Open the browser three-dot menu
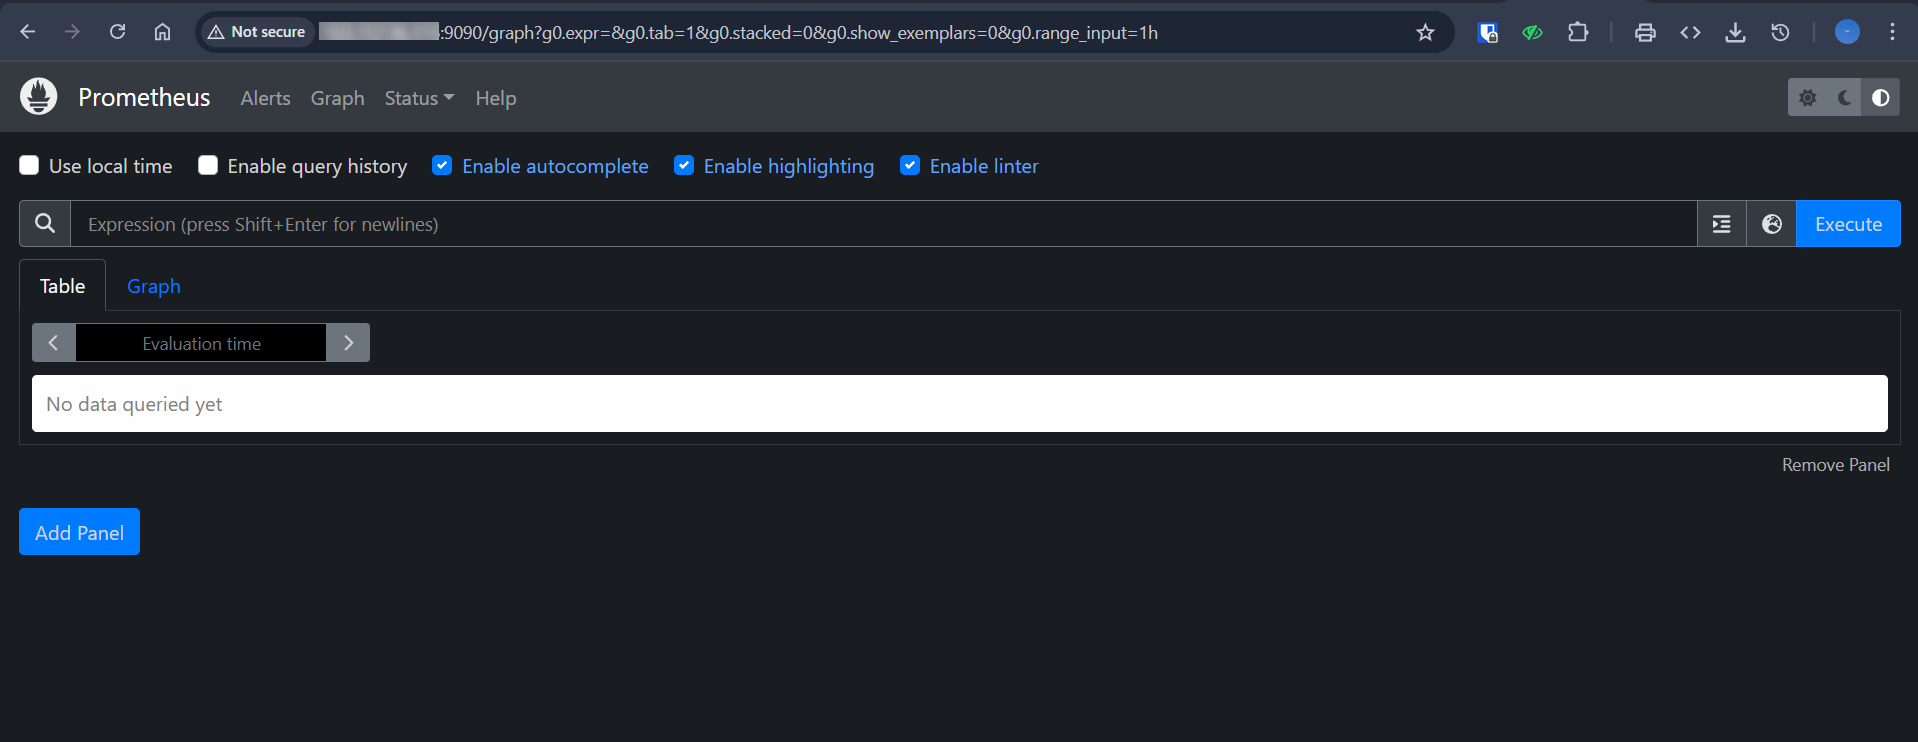Image resolution: width=1918 pixels, height=742 pixels. coord(1892,33)
